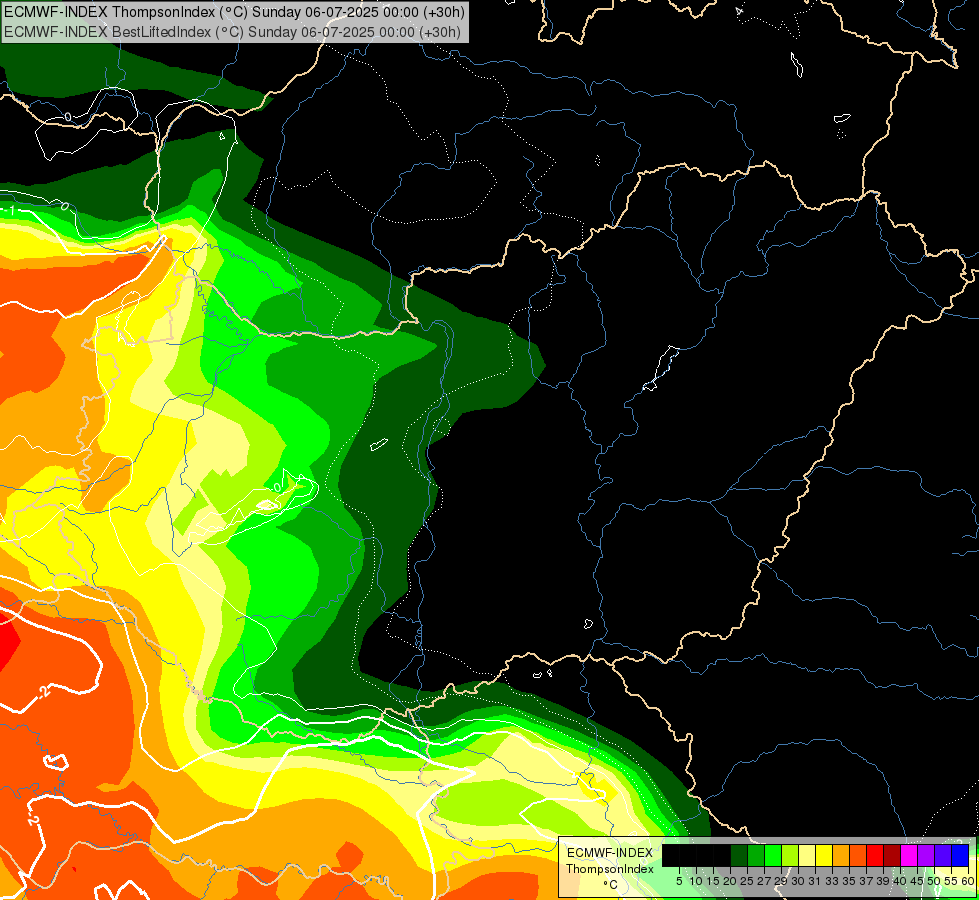Click the bright red 37-39 legend swatch
Screen dimensions: 979x900
(x=875, y=855)
